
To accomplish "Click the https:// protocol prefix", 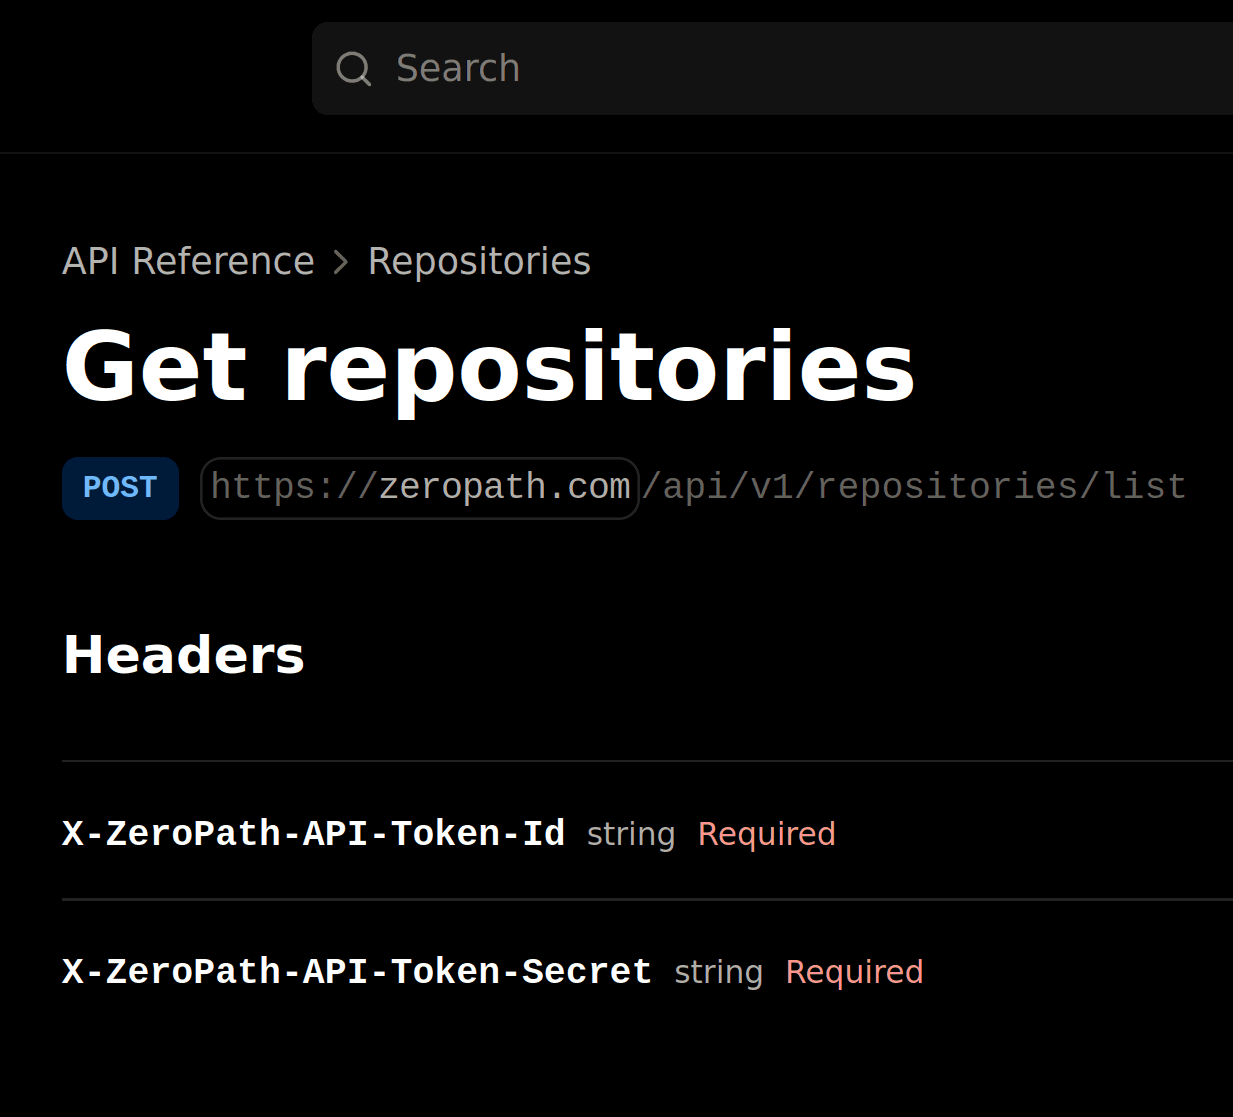I will (292, 487).
